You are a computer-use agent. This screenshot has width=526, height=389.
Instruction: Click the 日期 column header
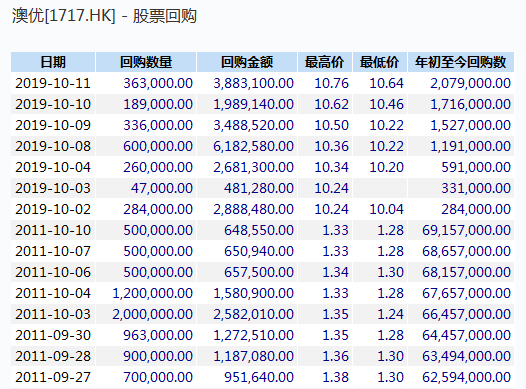click(x=53, y=62)
